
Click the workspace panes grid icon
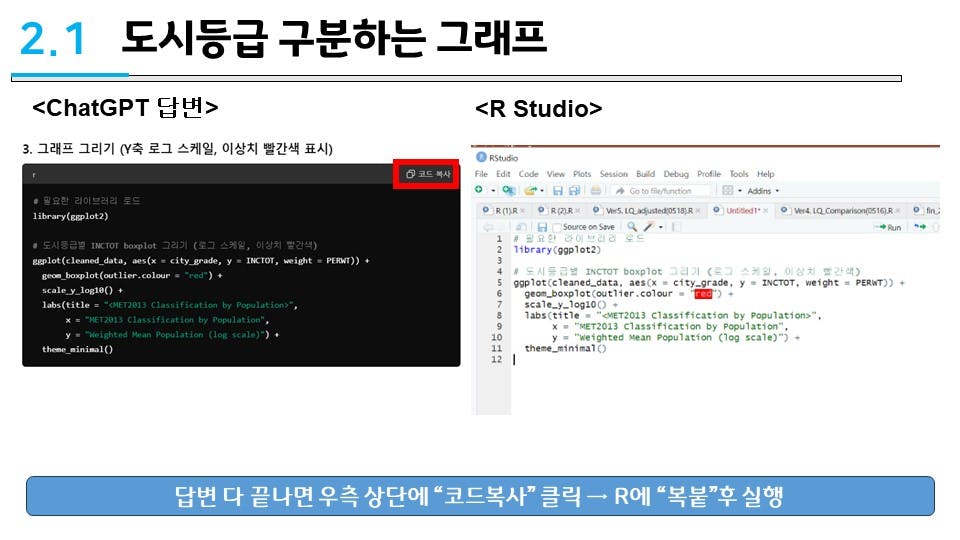(x=727, y=190)
